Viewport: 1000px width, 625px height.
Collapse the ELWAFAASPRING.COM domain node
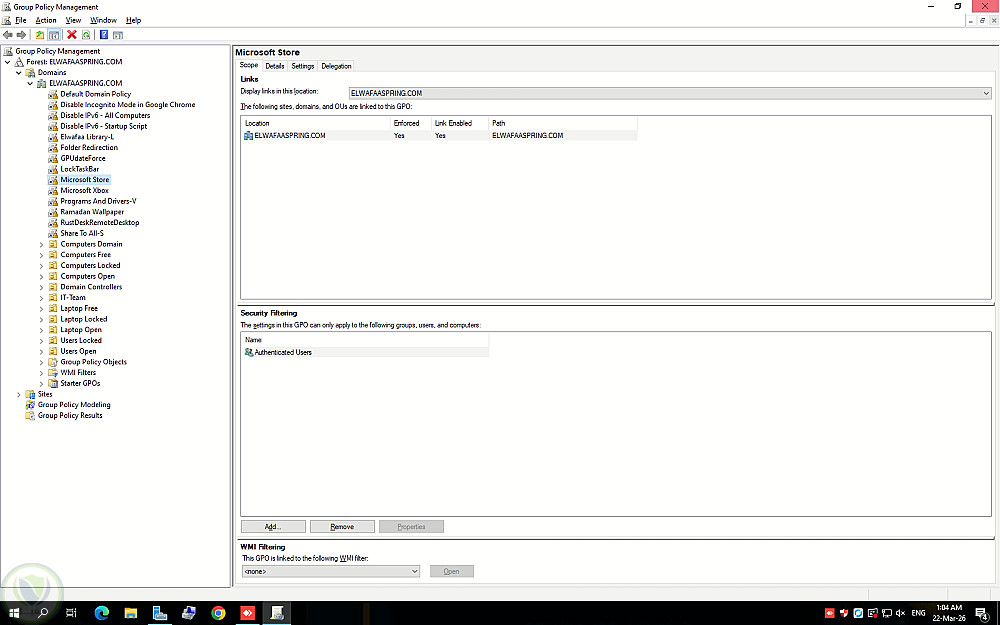(30, 84)
